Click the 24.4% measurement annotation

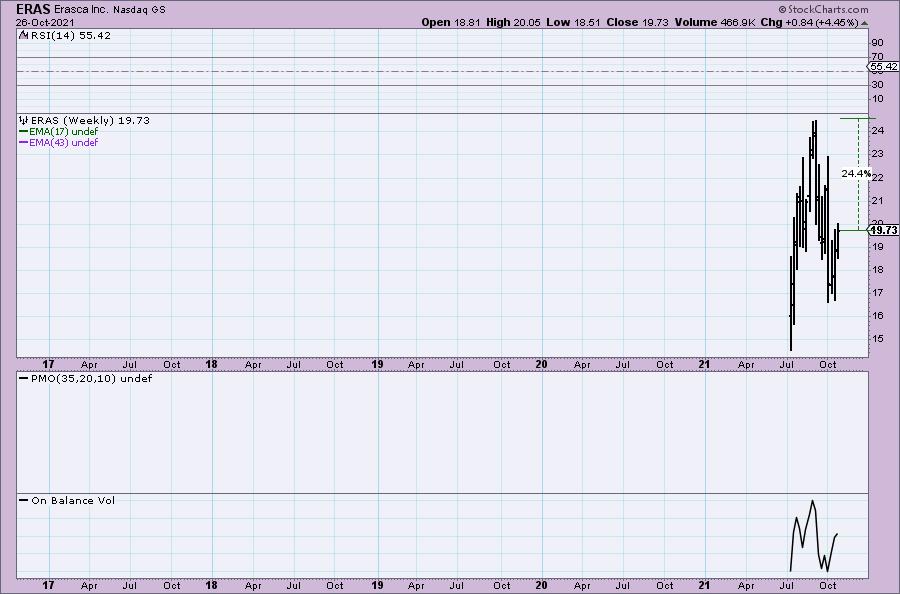click(856, 173)
